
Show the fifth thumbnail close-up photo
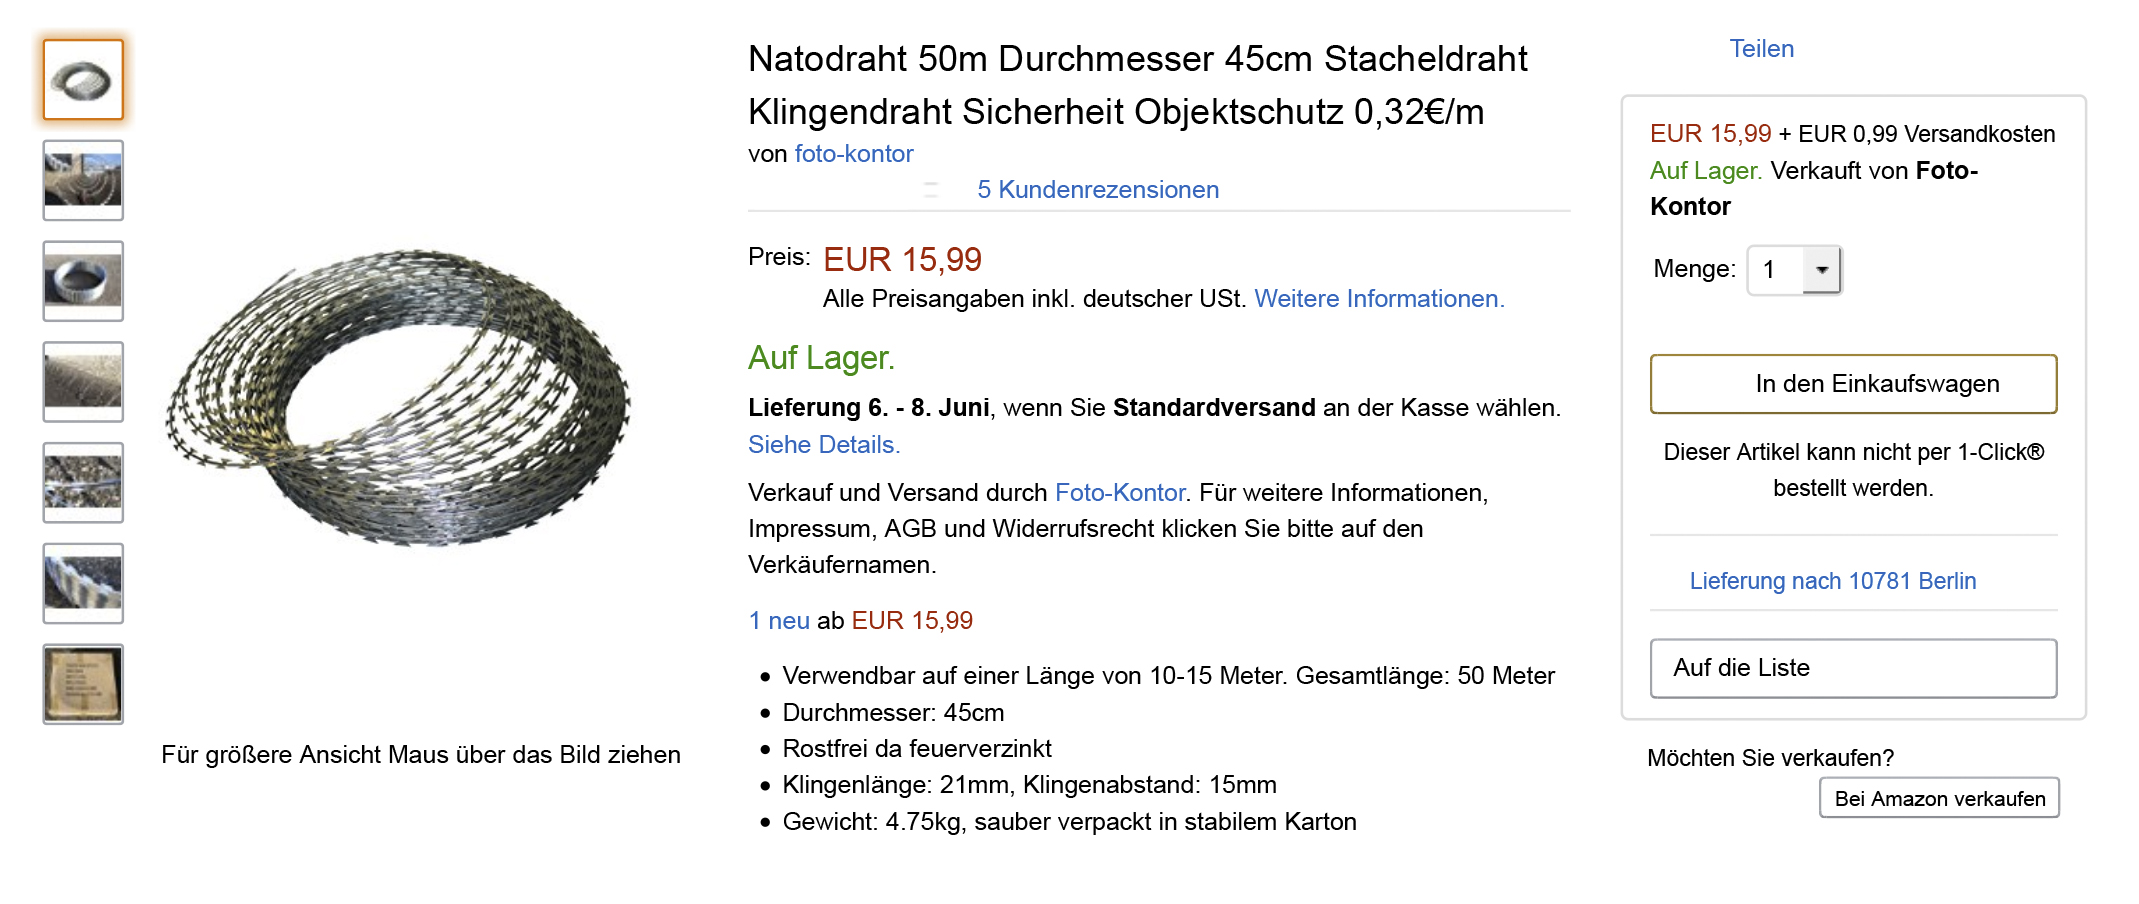click(x=83, y=482)
